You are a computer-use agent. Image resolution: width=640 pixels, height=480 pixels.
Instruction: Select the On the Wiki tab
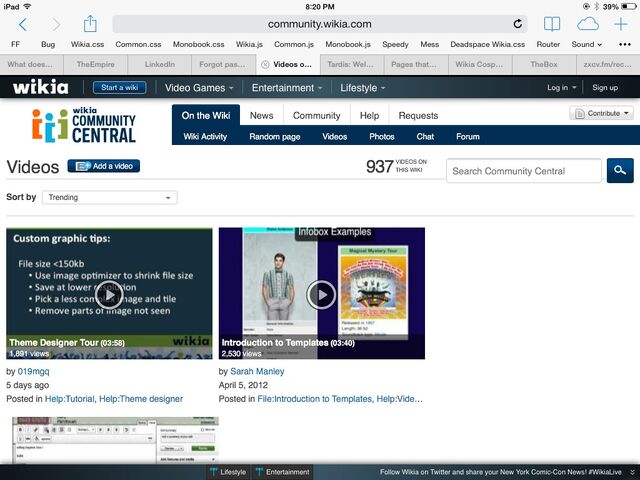[x=206, y=116]
